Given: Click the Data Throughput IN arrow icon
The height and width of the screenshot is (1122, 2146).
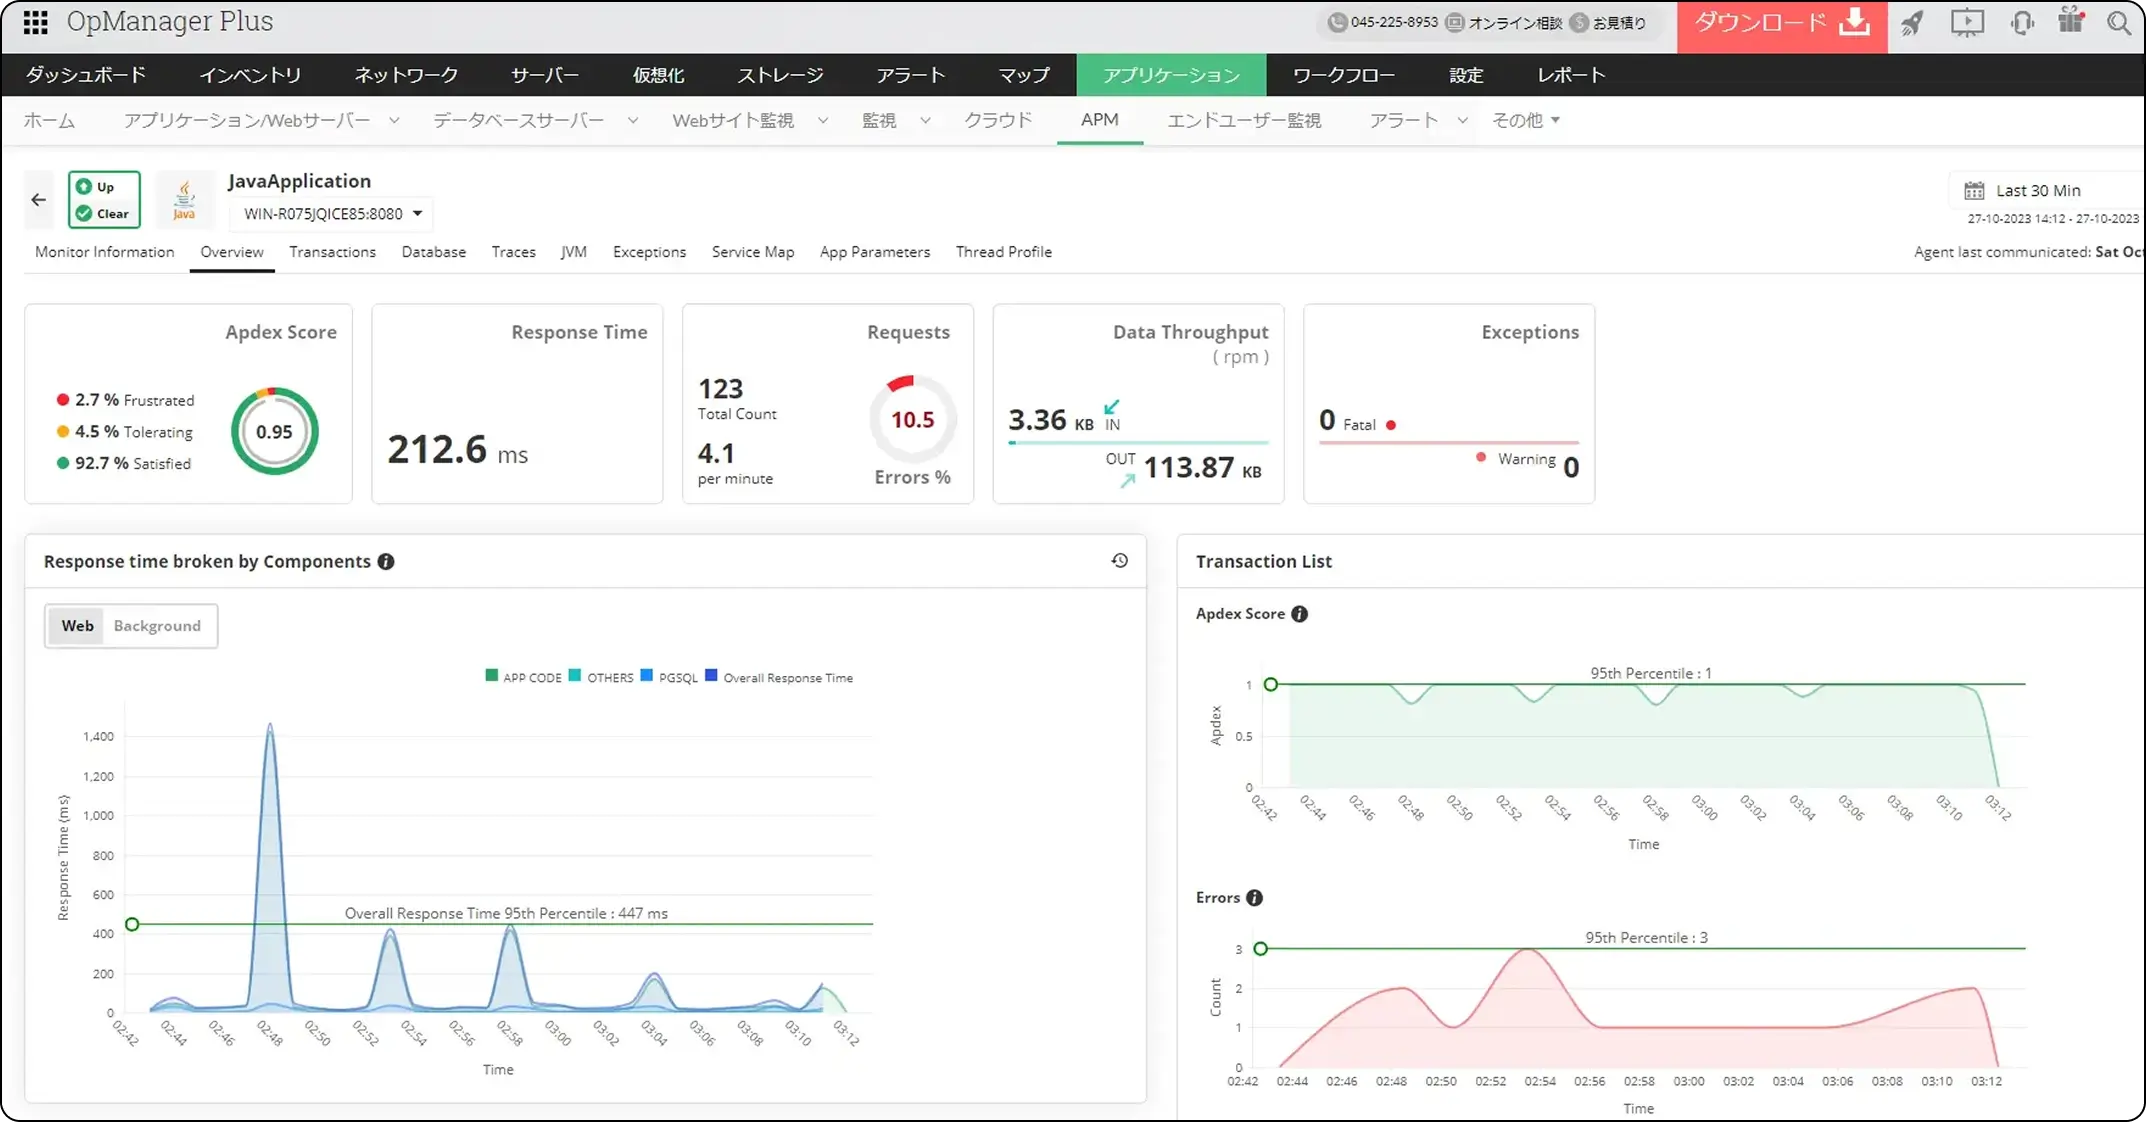Looking at the screenshot, I should coord(1111,406).
